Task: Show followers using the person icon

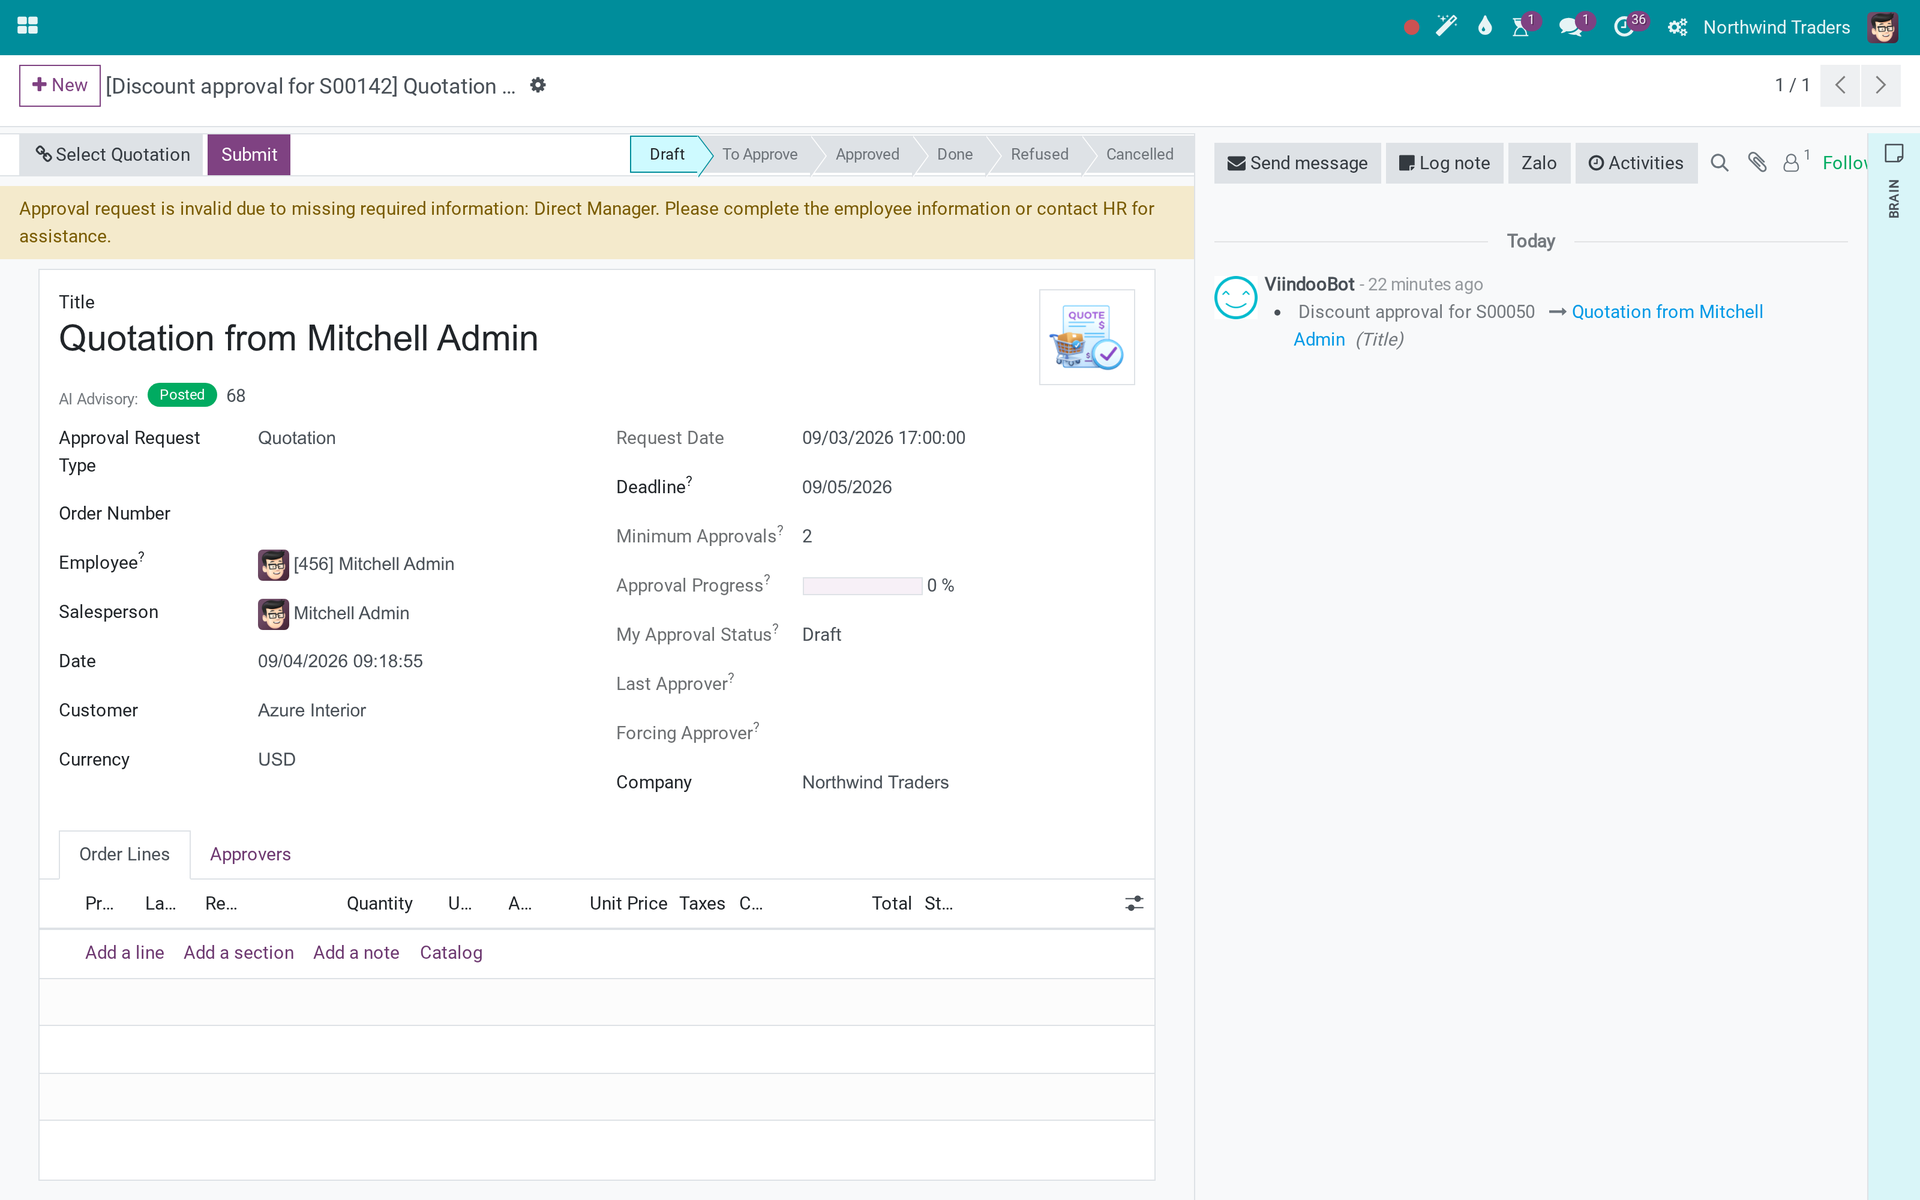Action: click(x=1796, y=161)
